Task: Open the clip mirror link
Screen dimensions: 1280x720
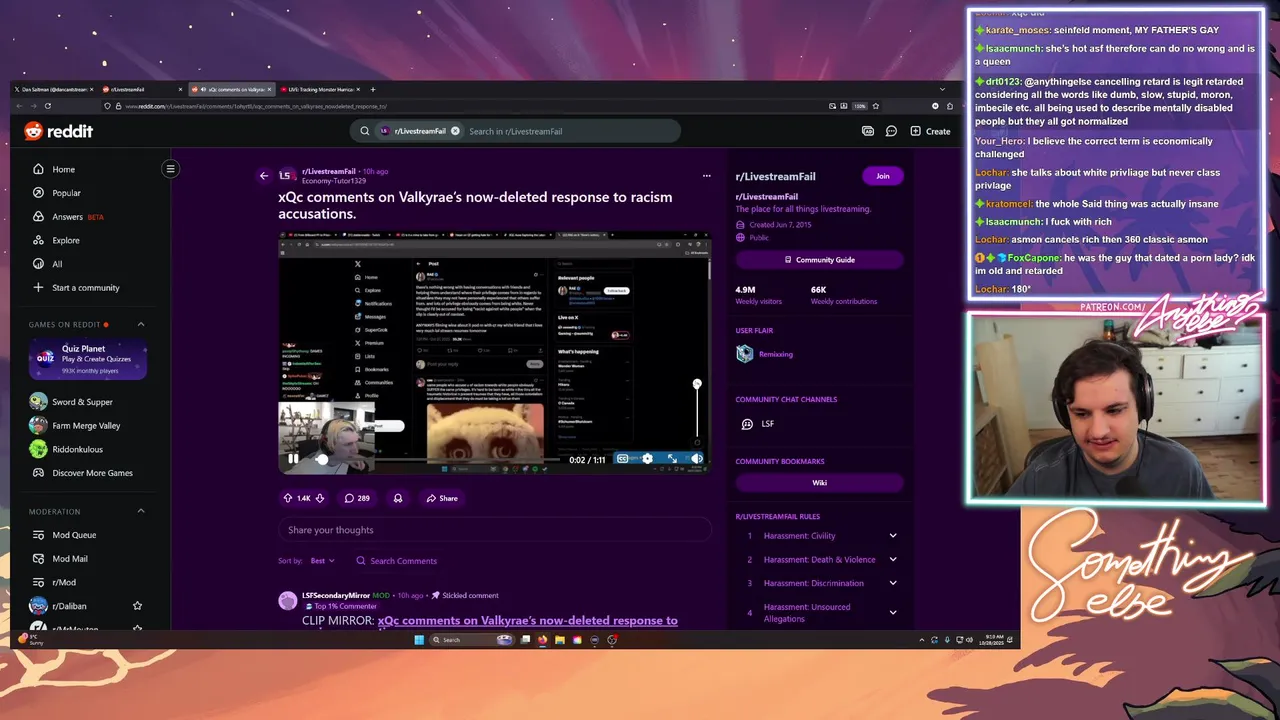Action: click(x=527, y=621)
